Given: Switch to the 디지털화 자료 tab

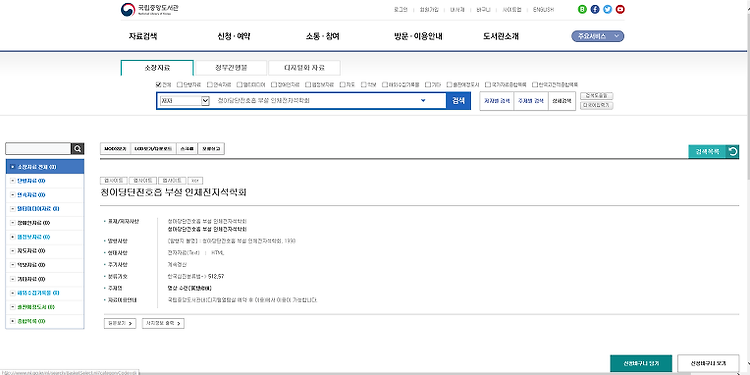Looking at the screenshot, I should pos(304,68).
